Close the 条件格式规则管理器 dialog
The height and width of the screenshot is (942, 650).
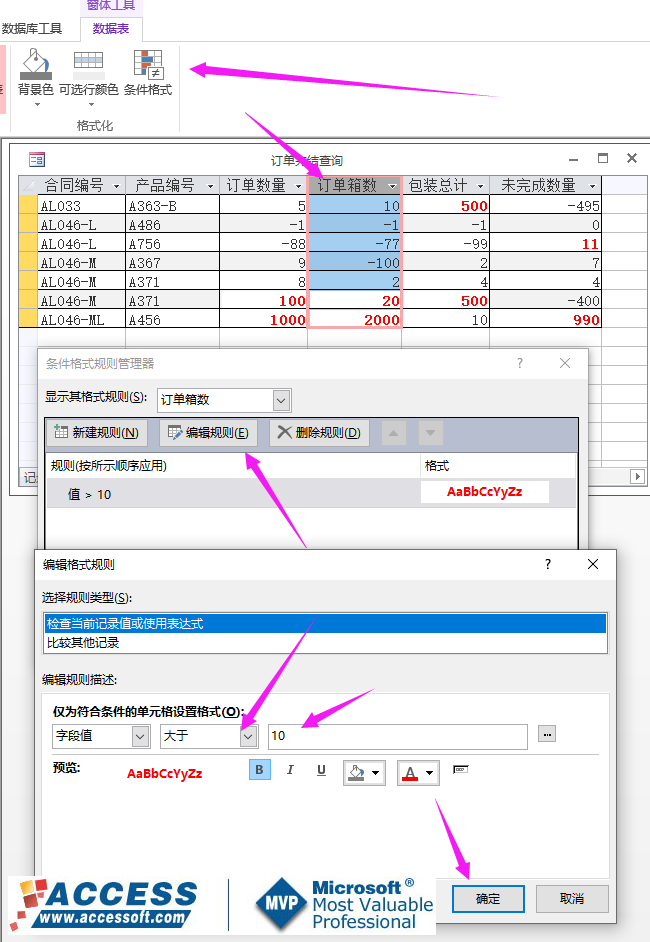(x=565, y=363)
